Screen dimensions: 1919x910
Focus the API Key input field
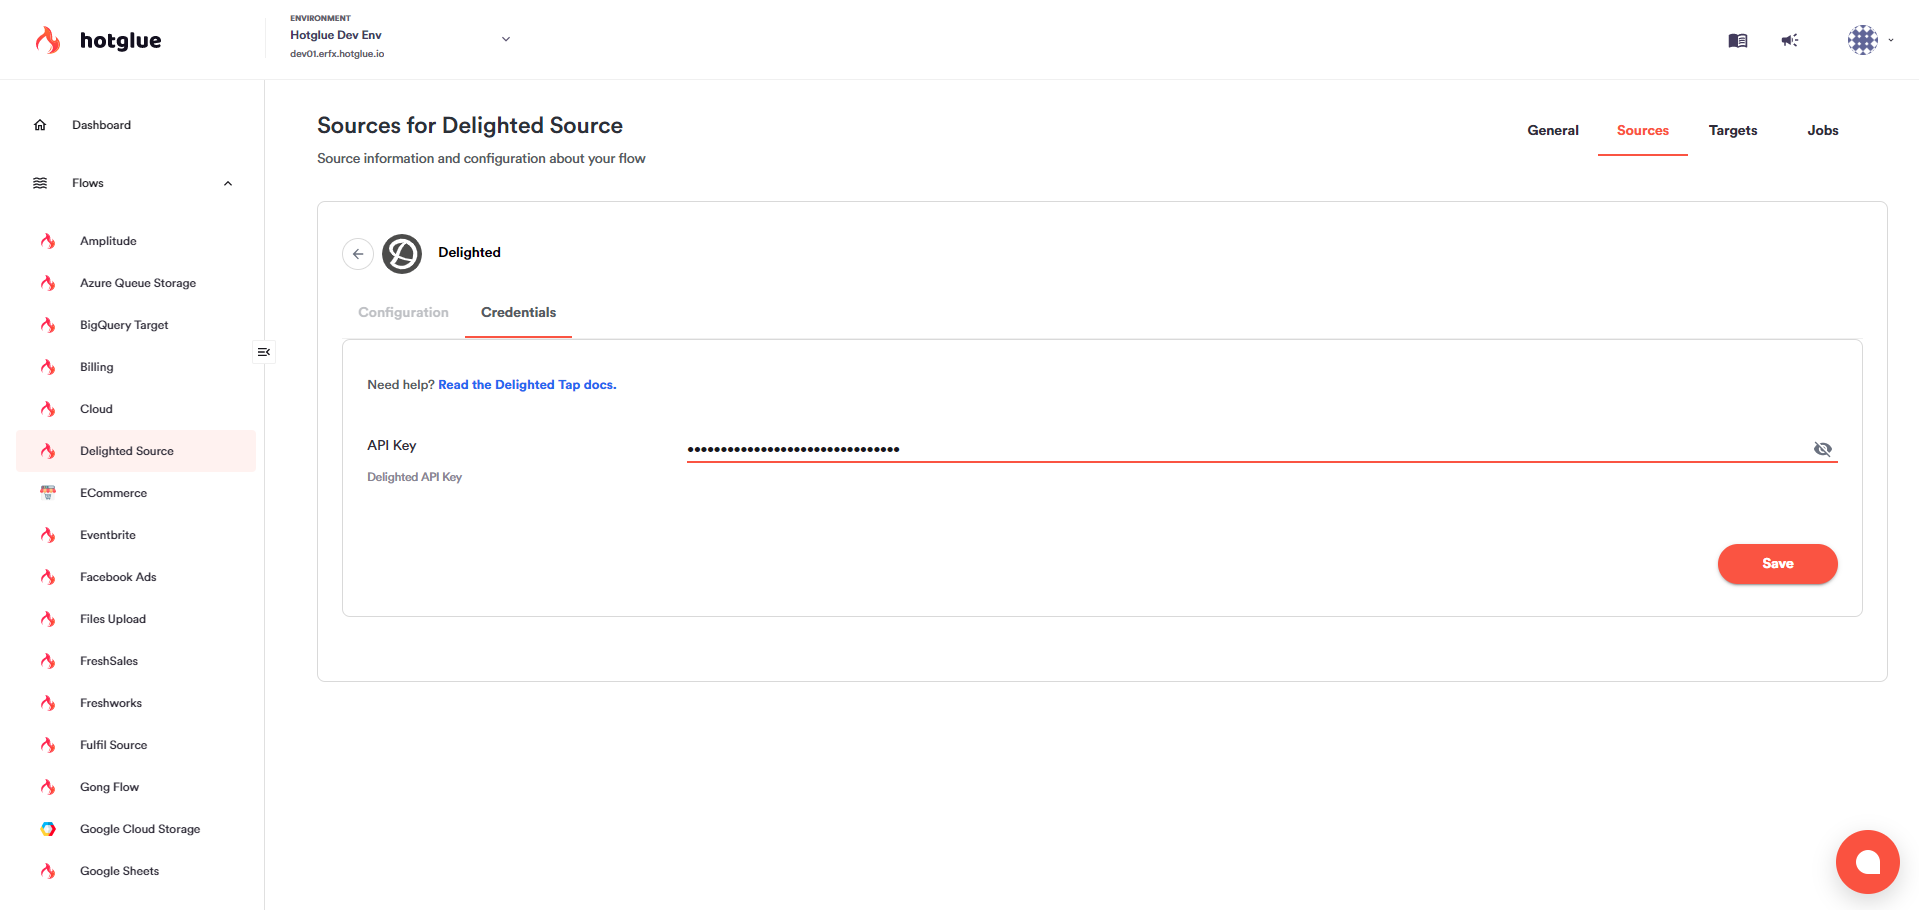coord(1248,449)
